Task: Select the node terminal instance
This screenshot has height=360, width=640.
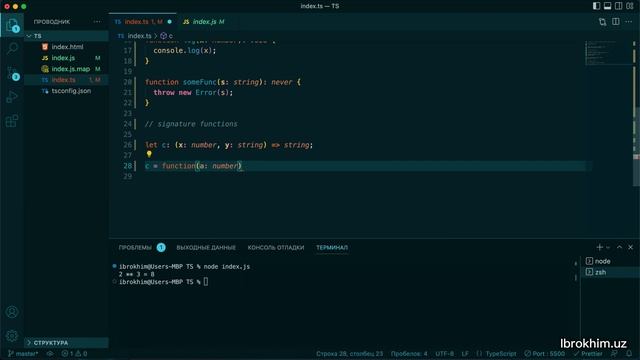Action: pyautogui.click(x=611, y=261)
